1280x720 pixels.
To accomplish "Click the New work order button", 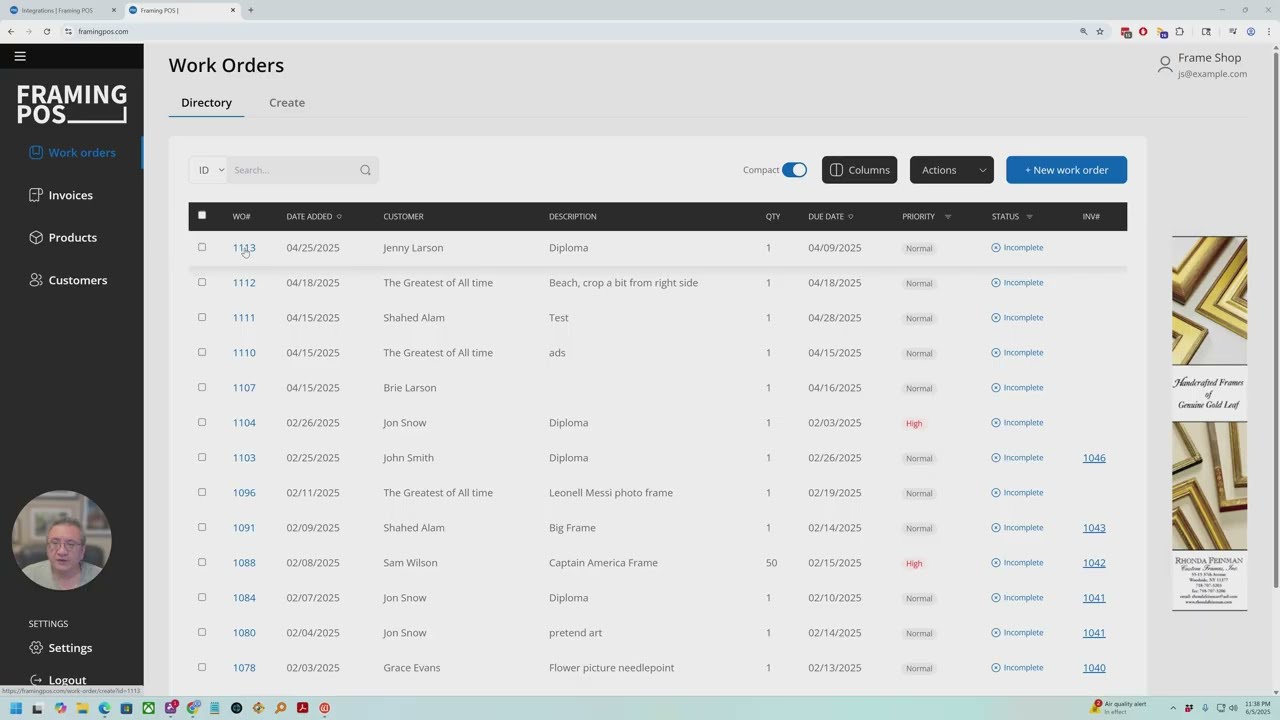I will click(x=1066, y=170).
